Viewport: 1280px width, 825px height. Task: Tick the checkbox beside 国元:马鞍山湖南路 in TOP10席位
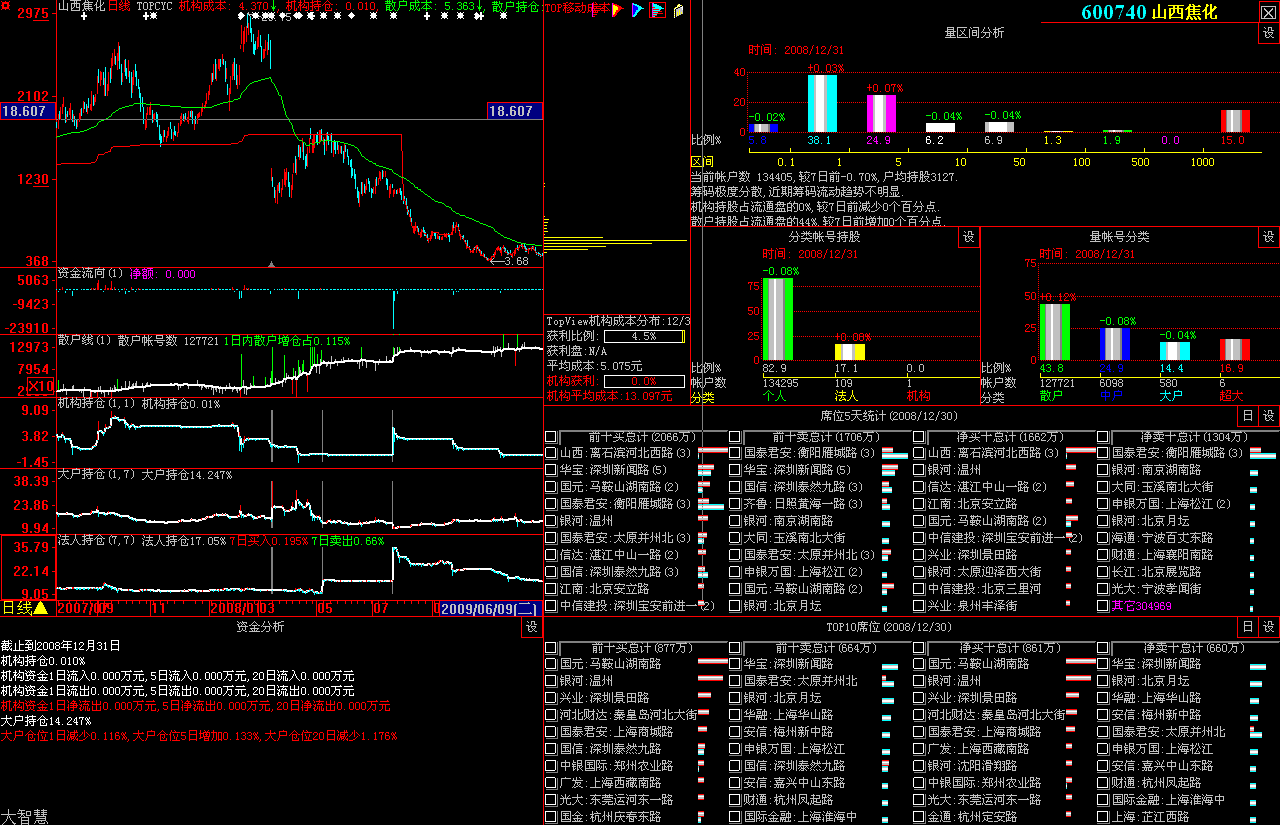coord(551,664)
